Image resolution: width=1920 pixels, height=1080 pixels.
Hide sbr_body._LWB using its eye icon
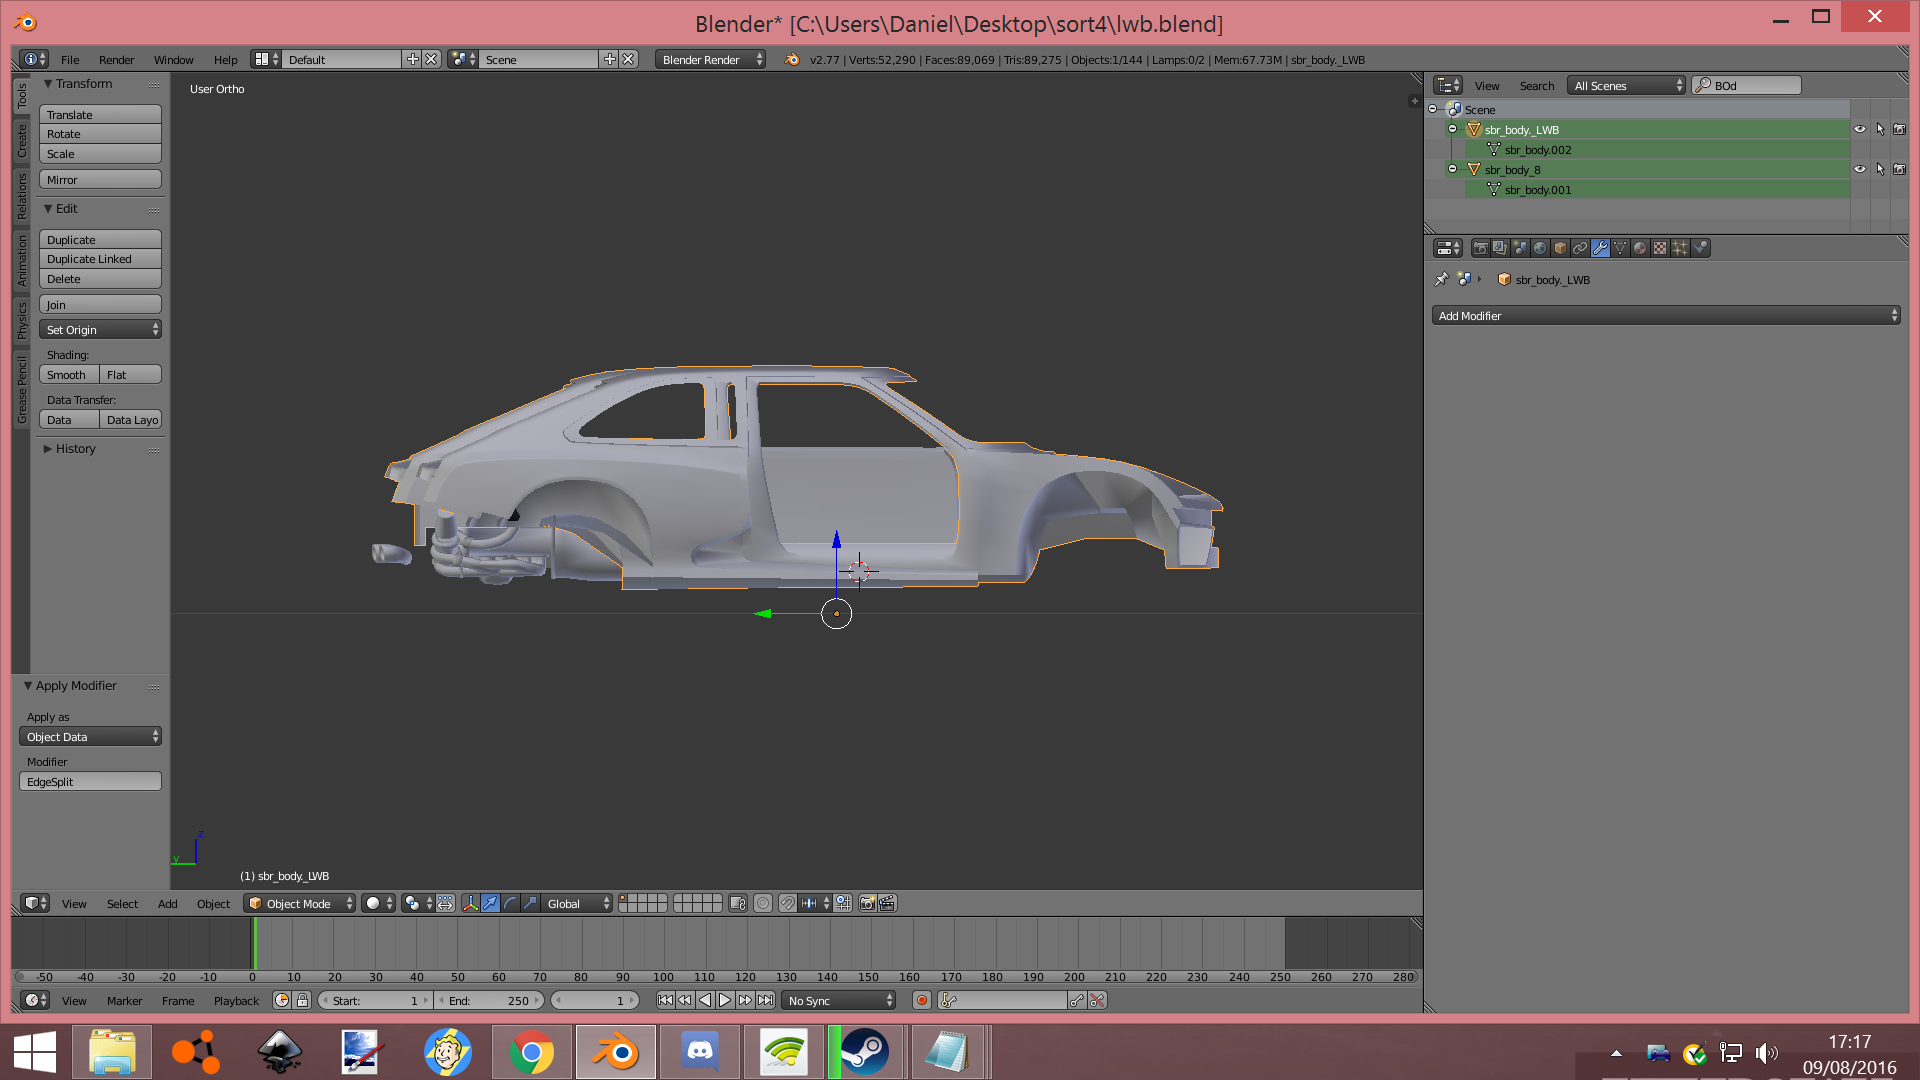pyautogui.click(x=1860, y=129)
